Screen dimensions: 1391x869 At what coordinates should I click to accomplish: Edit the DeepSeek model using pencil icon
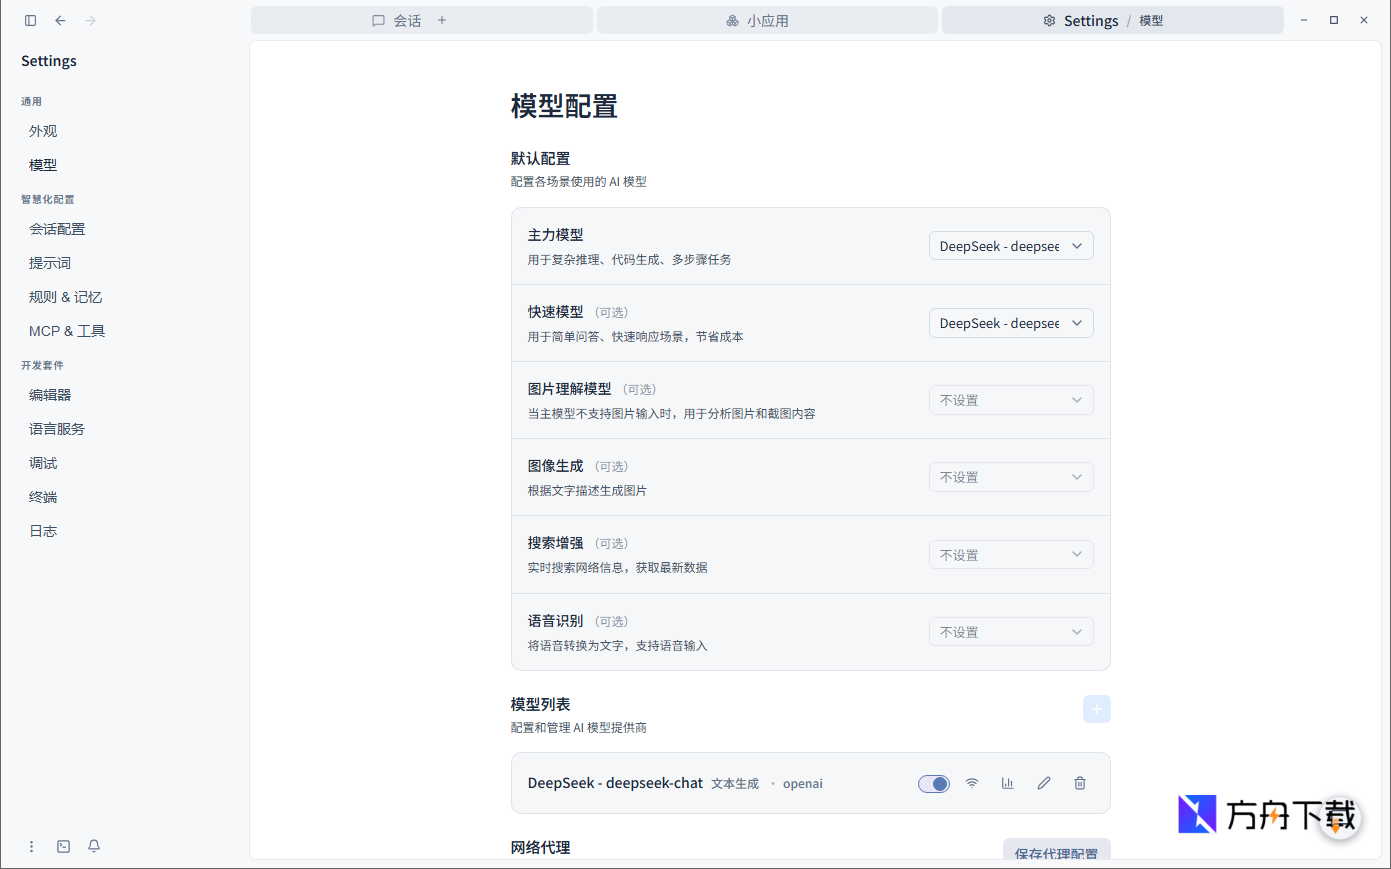coord(1043,783)
